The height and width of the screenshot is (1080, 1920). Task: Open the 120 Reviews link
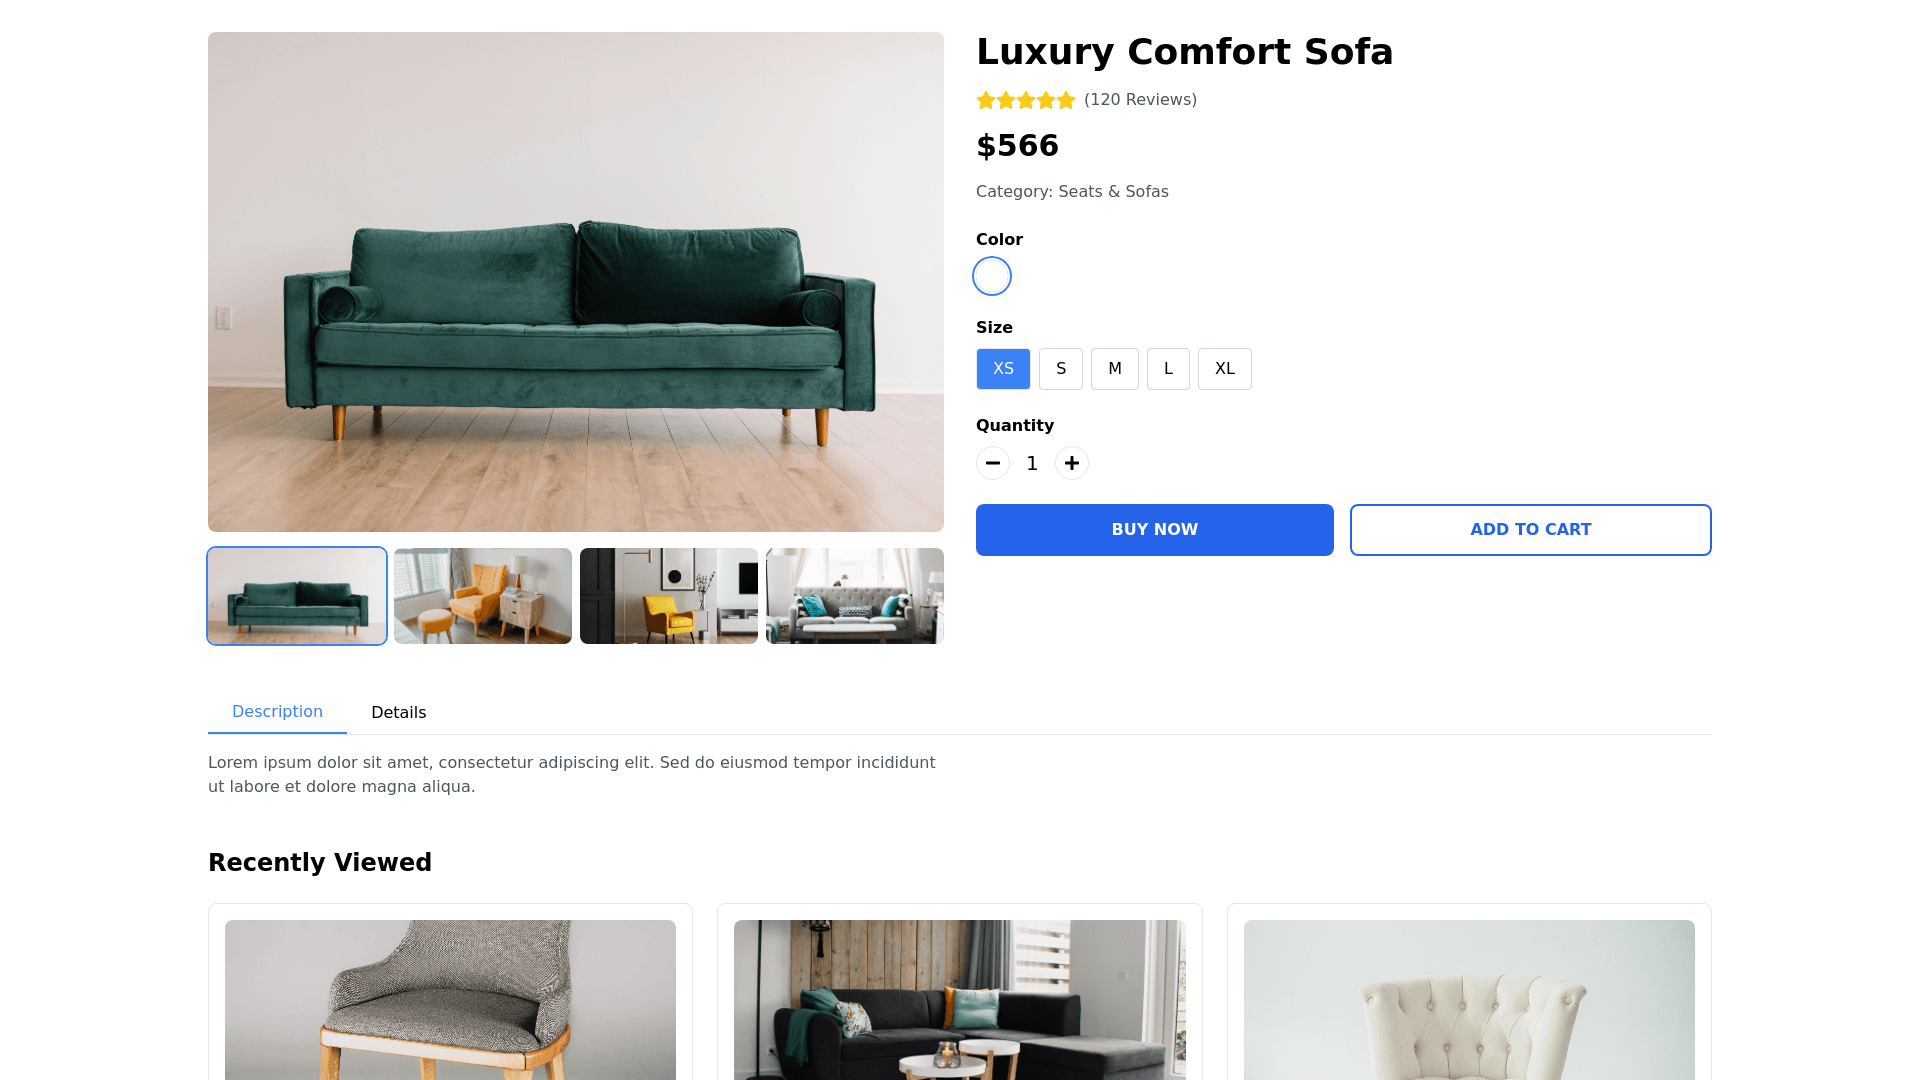tap(1140, 100)
